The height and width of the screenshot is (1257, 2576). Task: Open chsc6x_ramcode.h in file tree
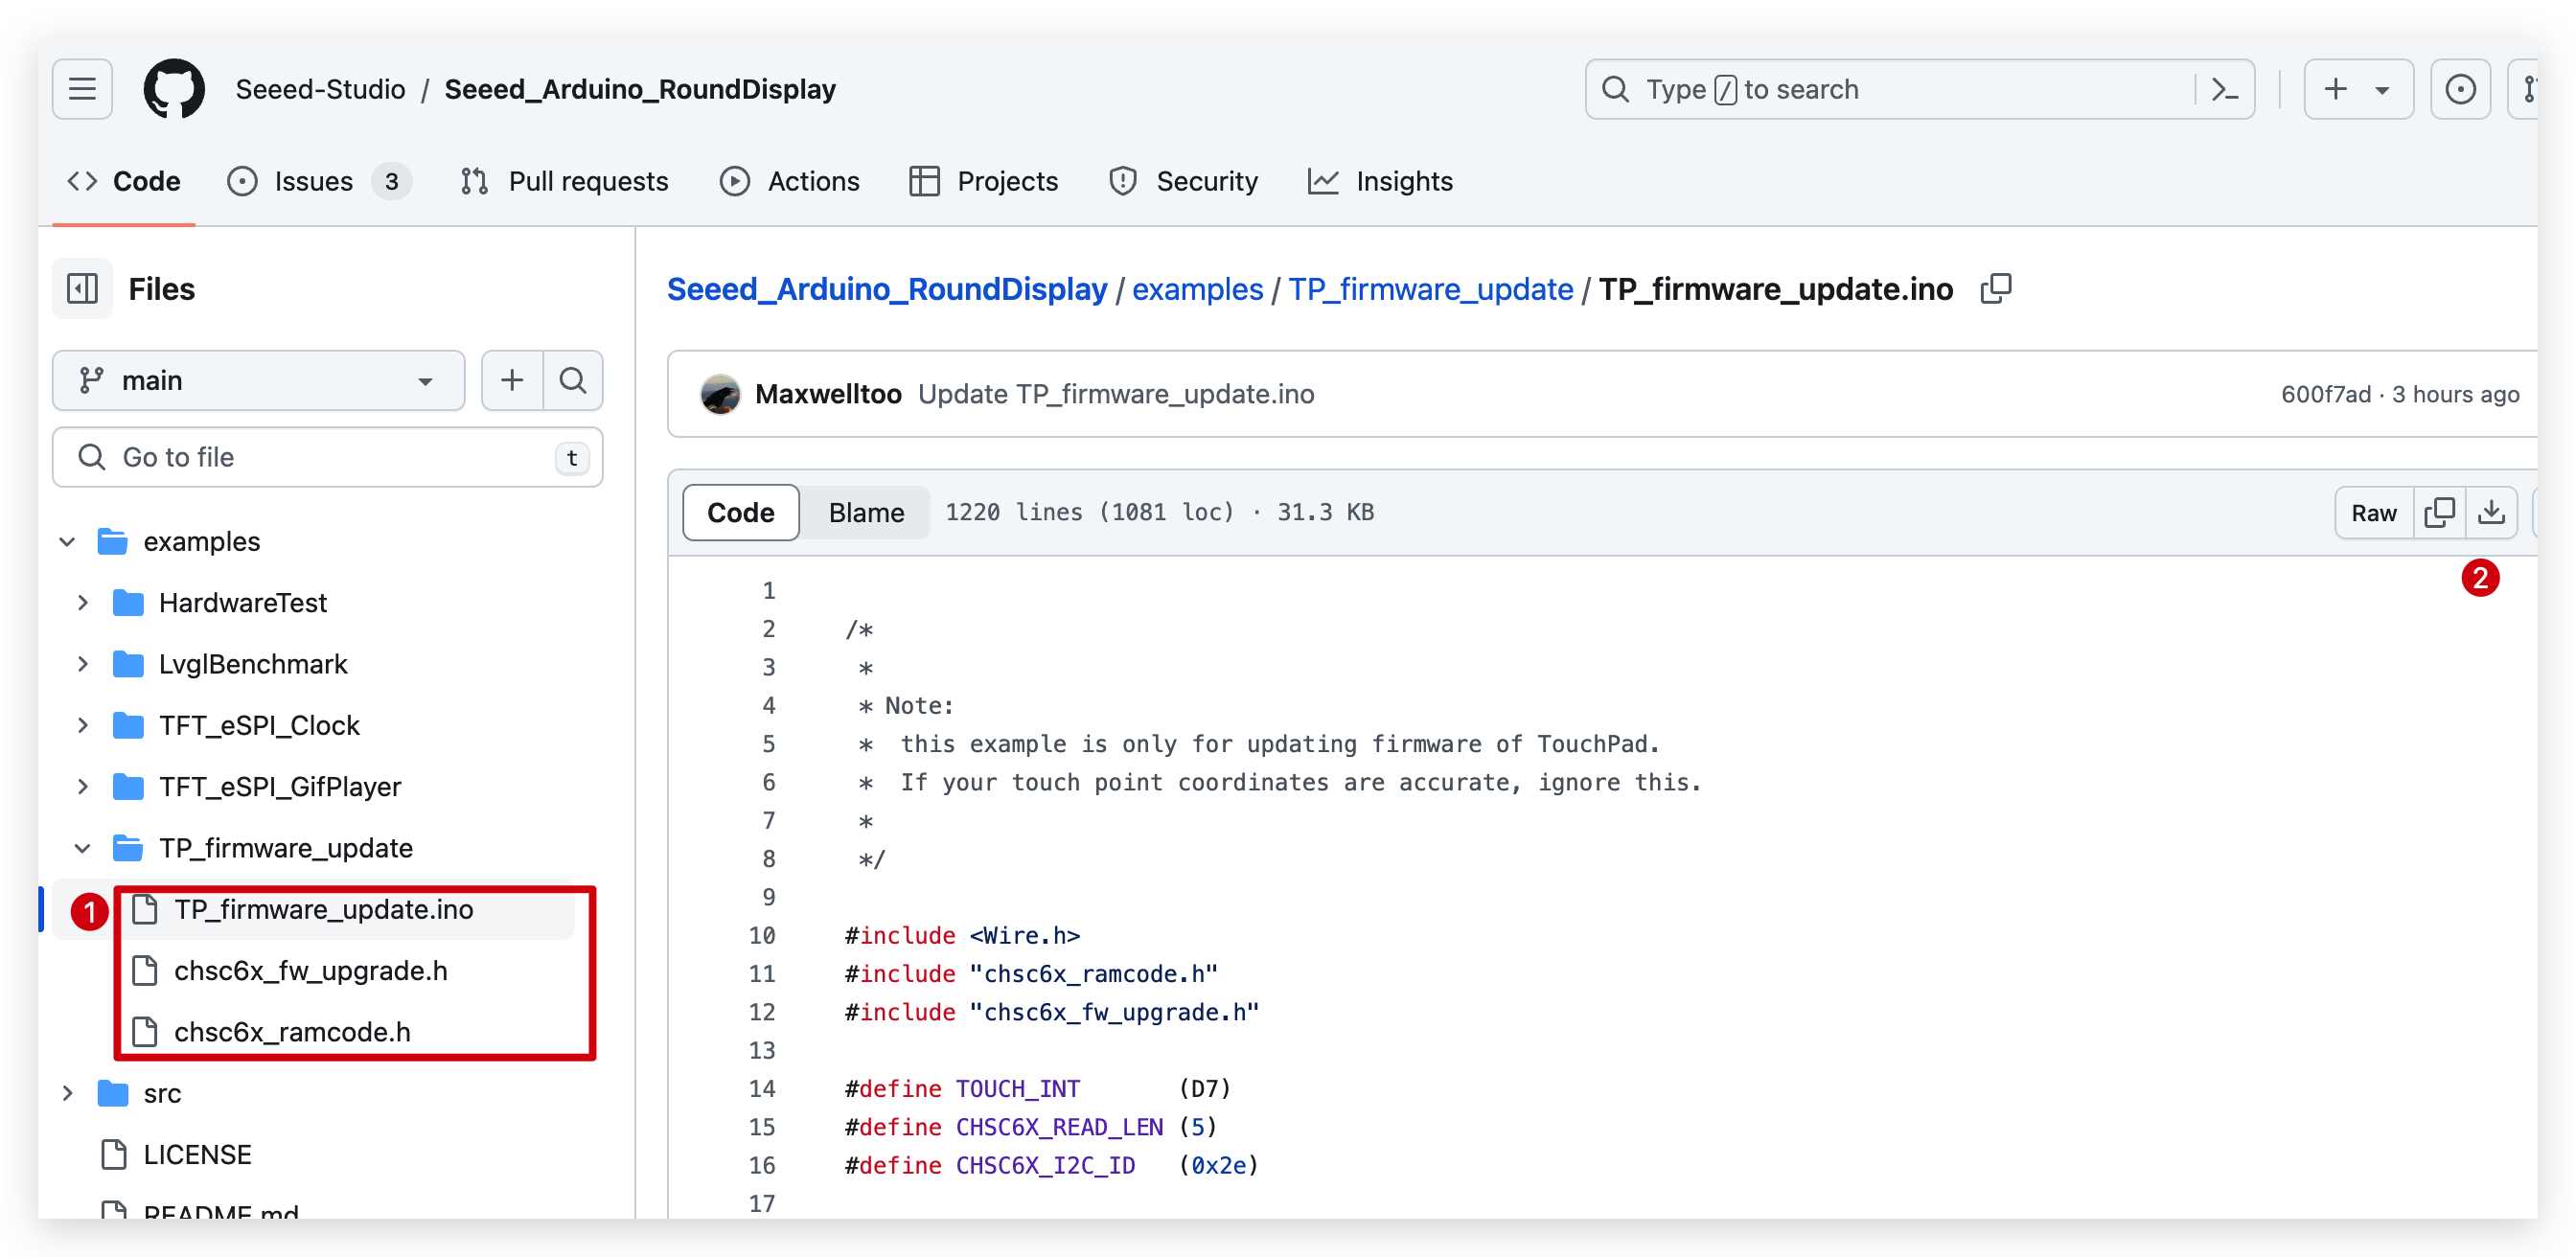pyautogui.click(x=292, y=1031)
